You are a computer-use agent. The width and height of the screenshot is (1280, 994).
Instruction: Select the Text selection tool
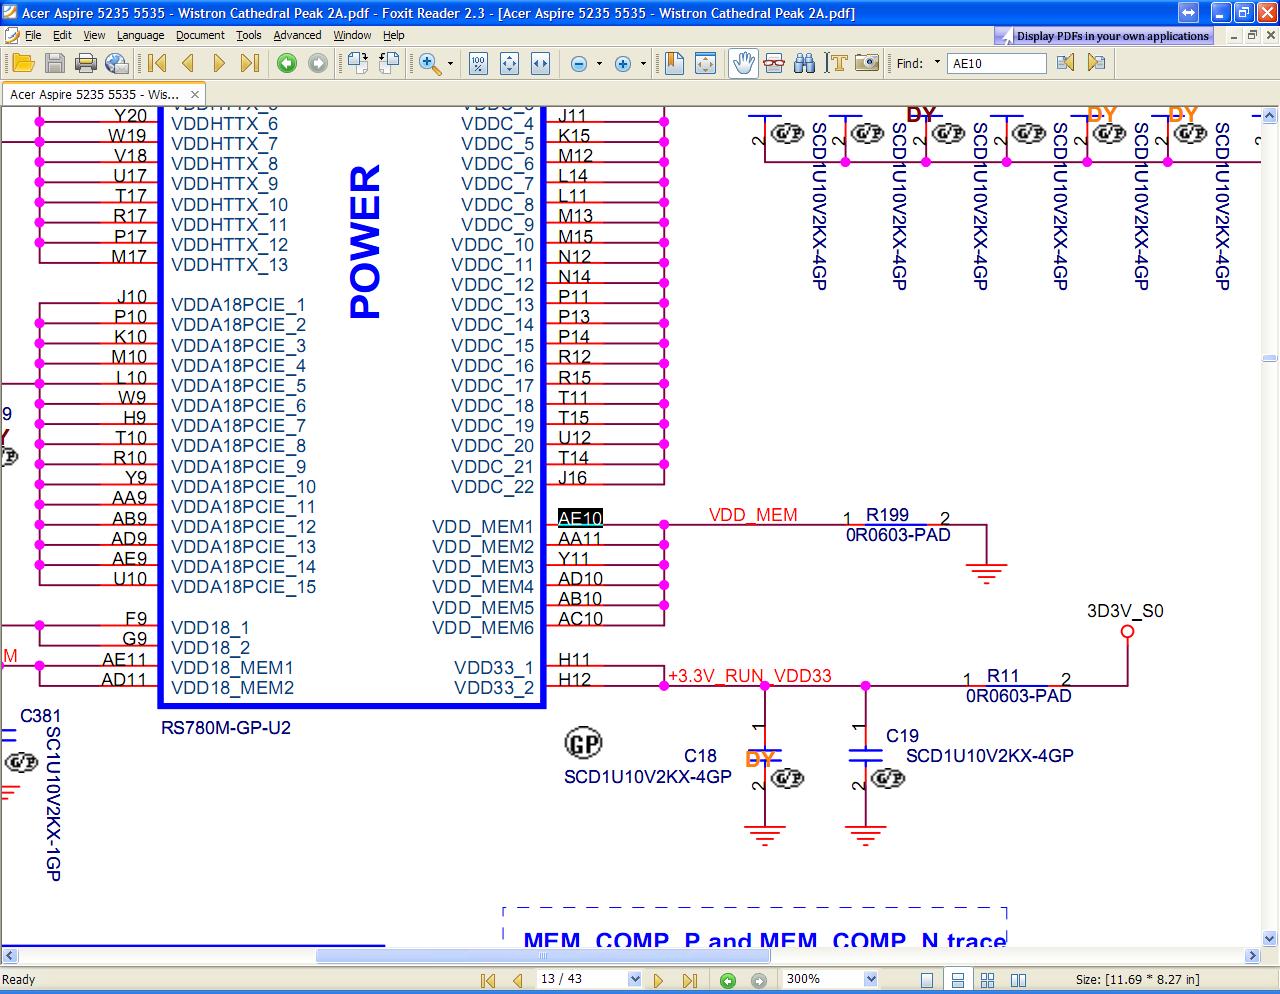836,63
